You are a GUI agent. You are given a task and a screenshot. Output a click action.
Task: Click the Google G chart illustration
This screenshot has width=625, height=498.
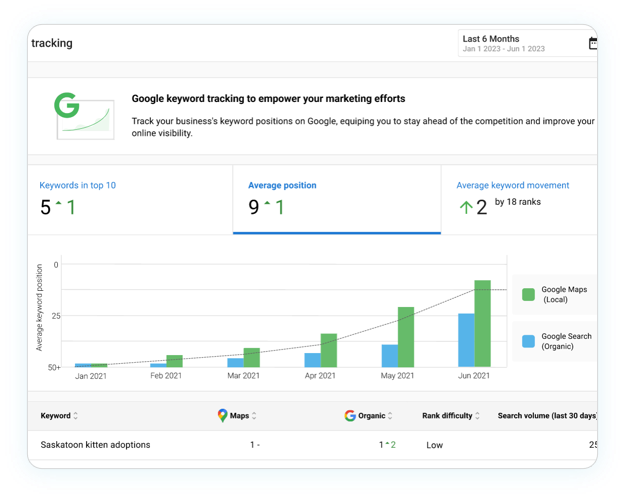tap(84, 116)
